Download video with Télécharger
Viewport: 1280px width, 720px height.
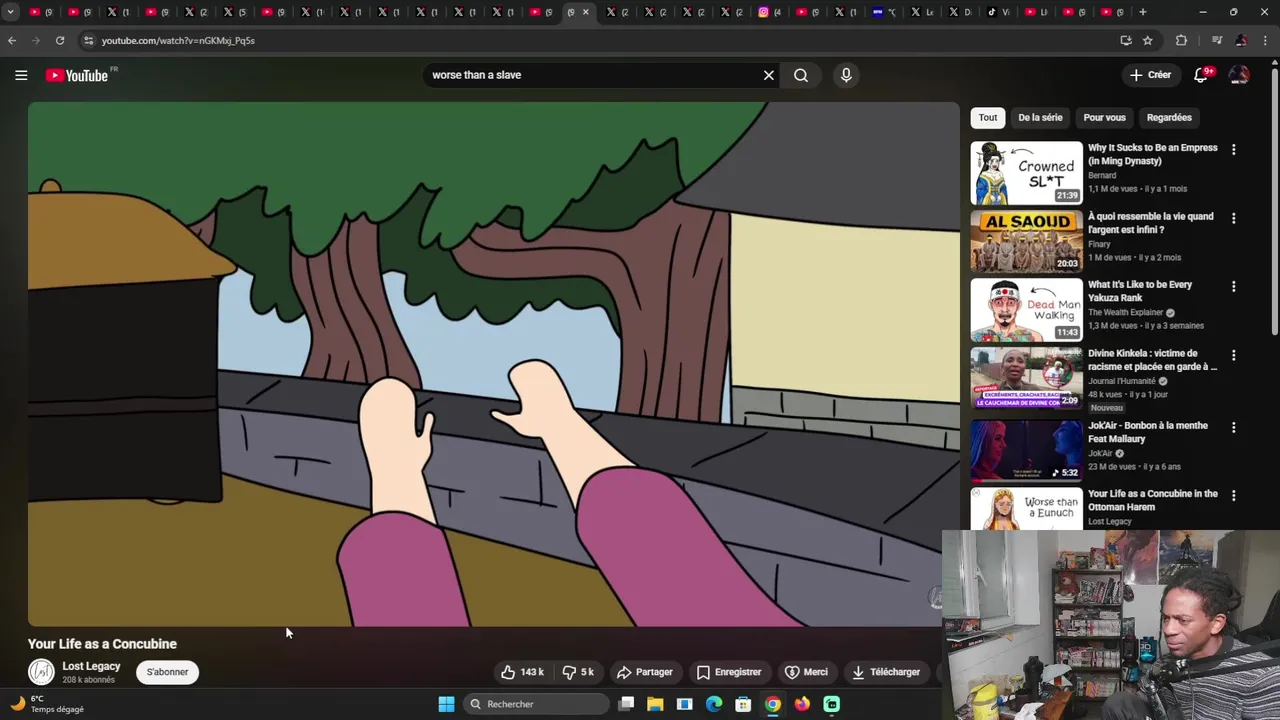(886, 672)
